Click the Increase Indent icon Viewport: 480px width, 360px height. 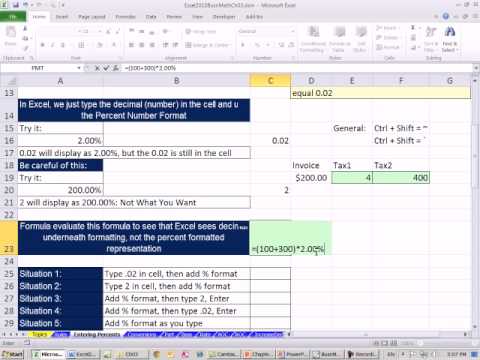pyautogui.click(x=176, y=45)
